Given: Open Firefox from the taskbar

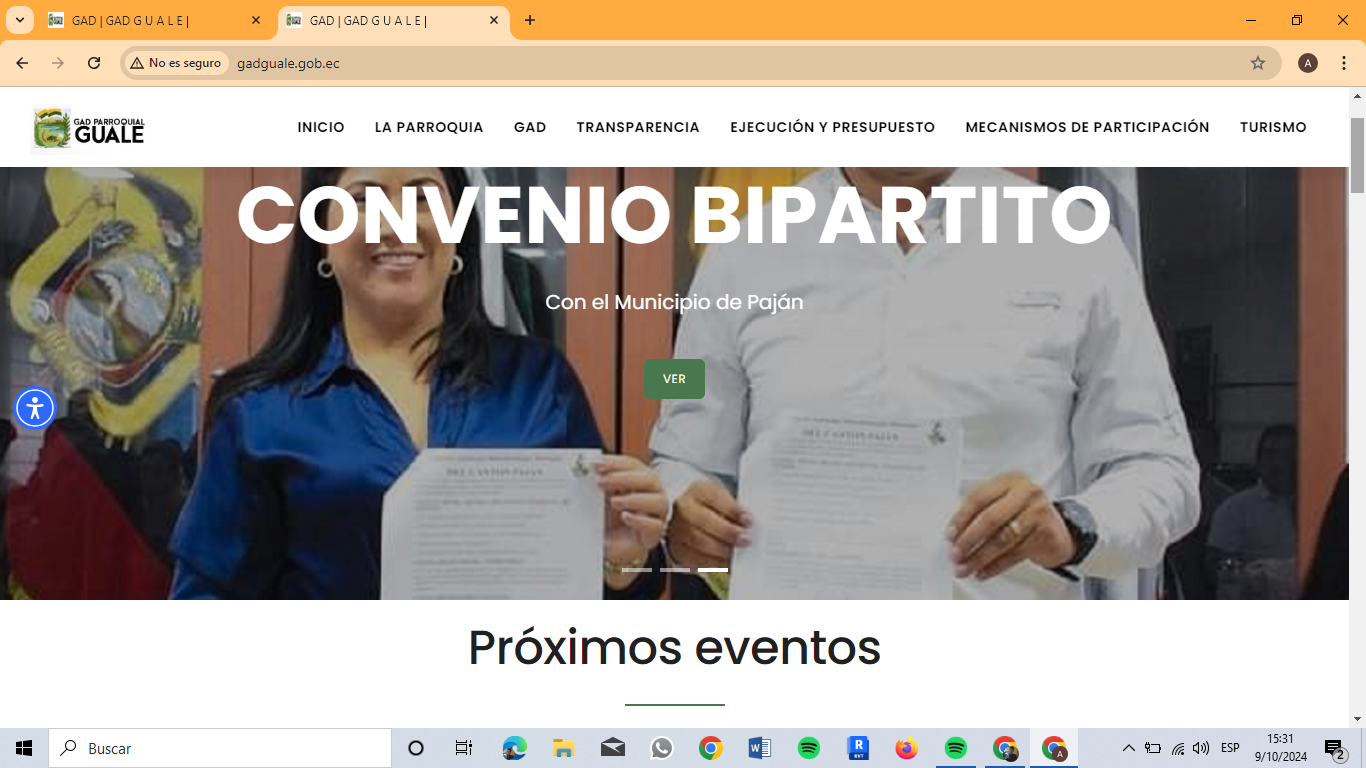Looking at the screenshot, I should (906, 748).
